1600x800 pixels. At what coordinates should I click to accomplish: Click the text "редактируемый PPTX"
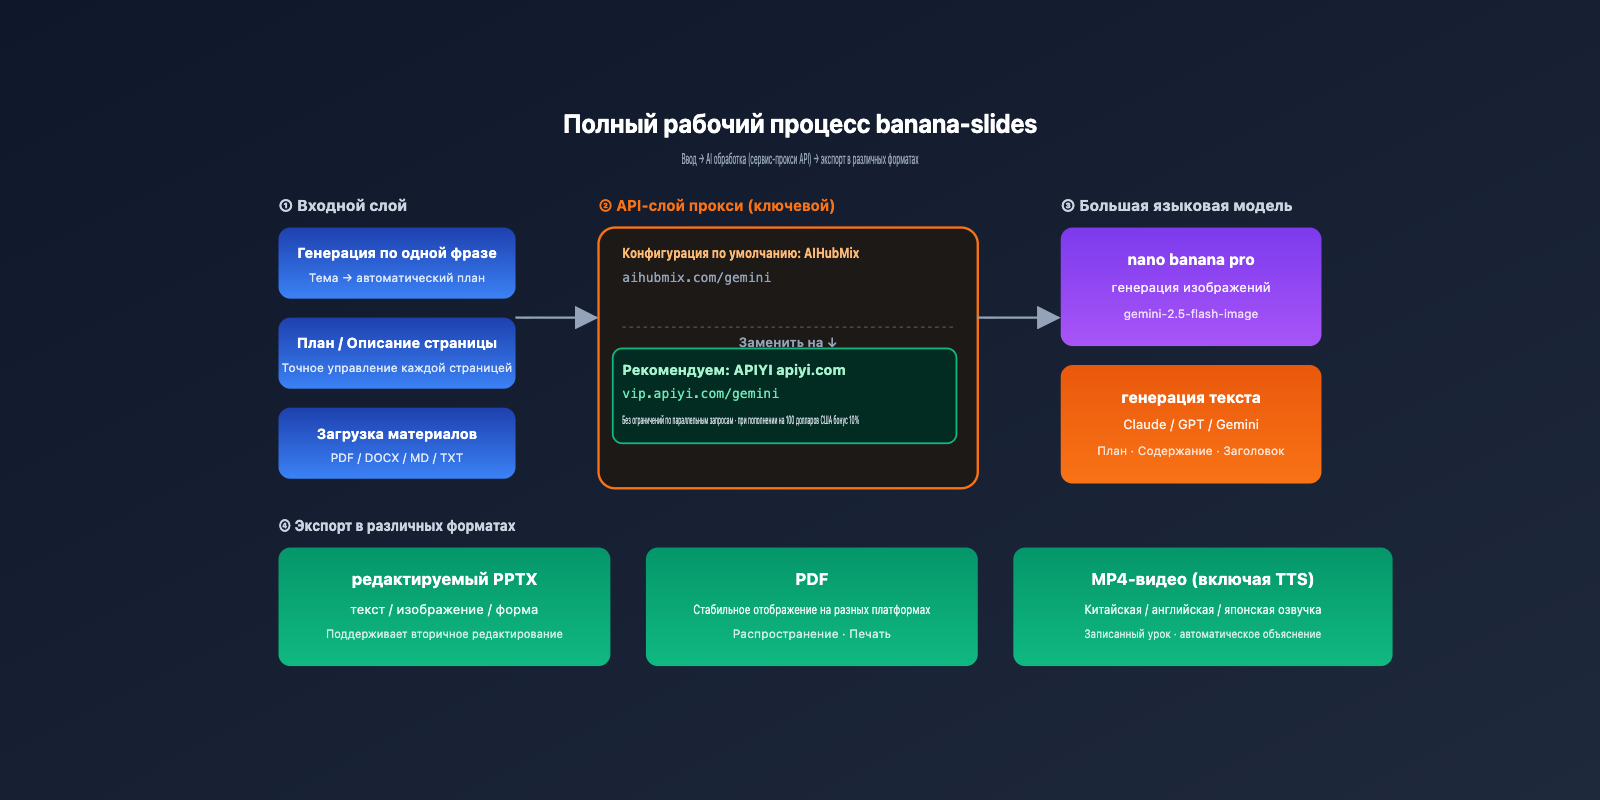coord(445,580)
